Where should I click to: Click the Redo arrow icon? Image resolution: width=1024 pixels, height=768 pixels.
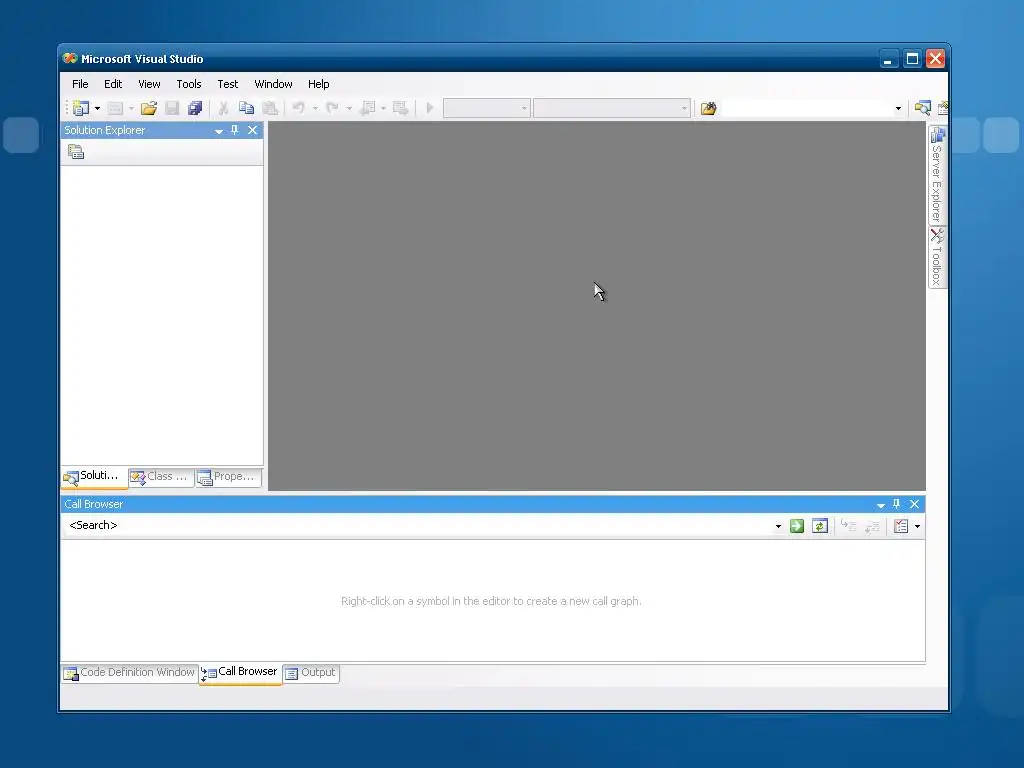(332, 108)
